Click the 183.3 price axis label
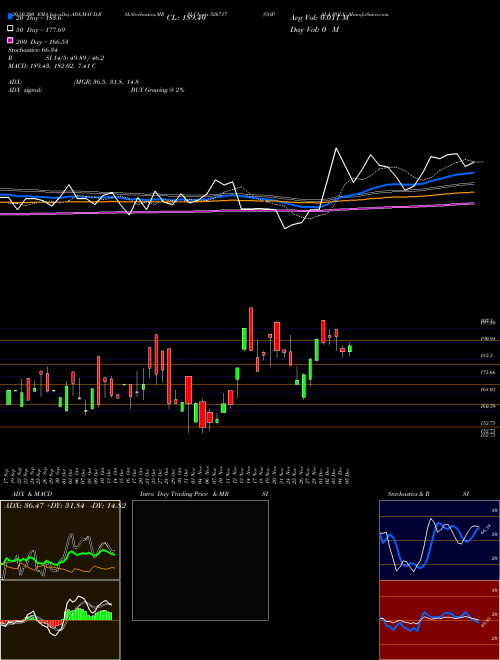Image resolution: width=500 pixels, height=660 pixels. click(x=487, y=356)
